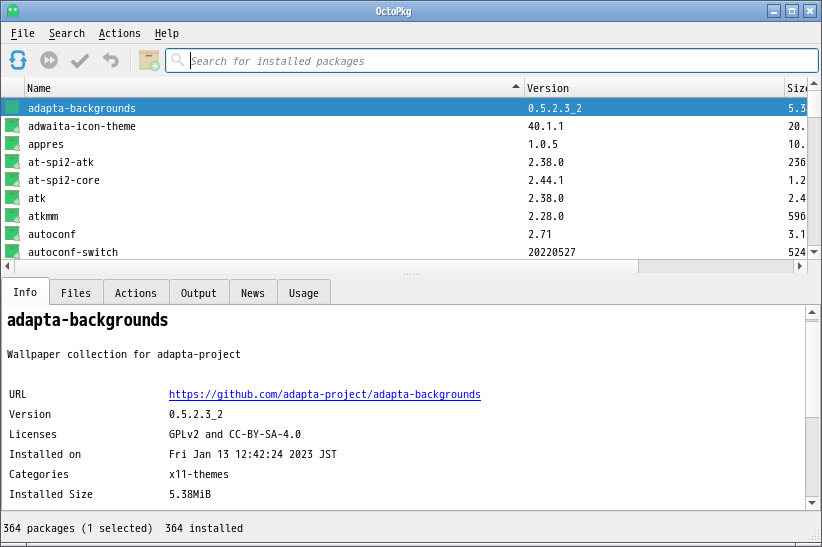Click the magnifier icon in search field
The height and width of the screenshot is (547, 822).
(x=178, y=60)
